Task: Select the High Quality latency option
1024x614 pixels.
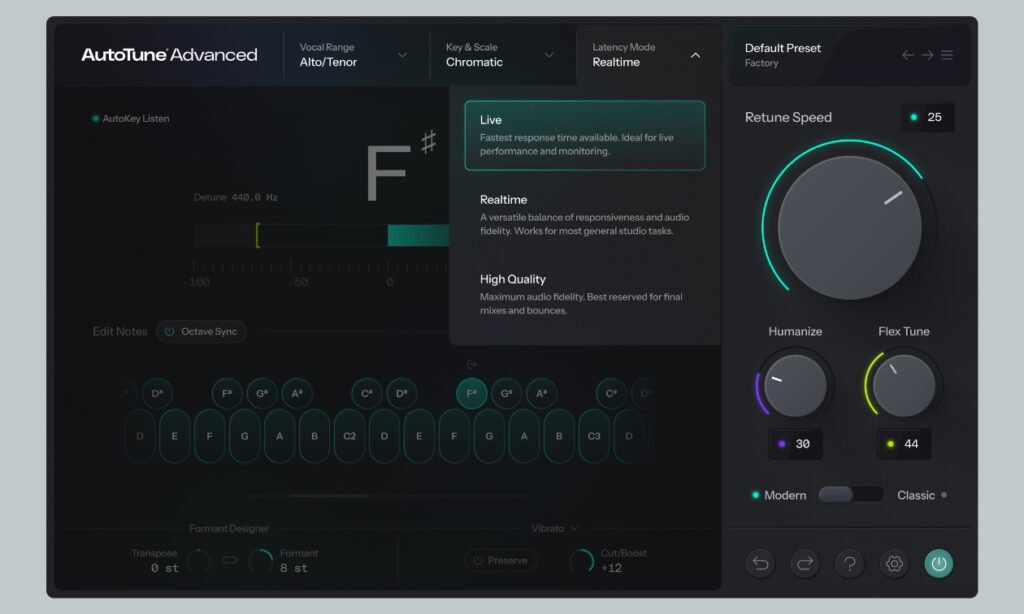Action: (x=584, y=295)
